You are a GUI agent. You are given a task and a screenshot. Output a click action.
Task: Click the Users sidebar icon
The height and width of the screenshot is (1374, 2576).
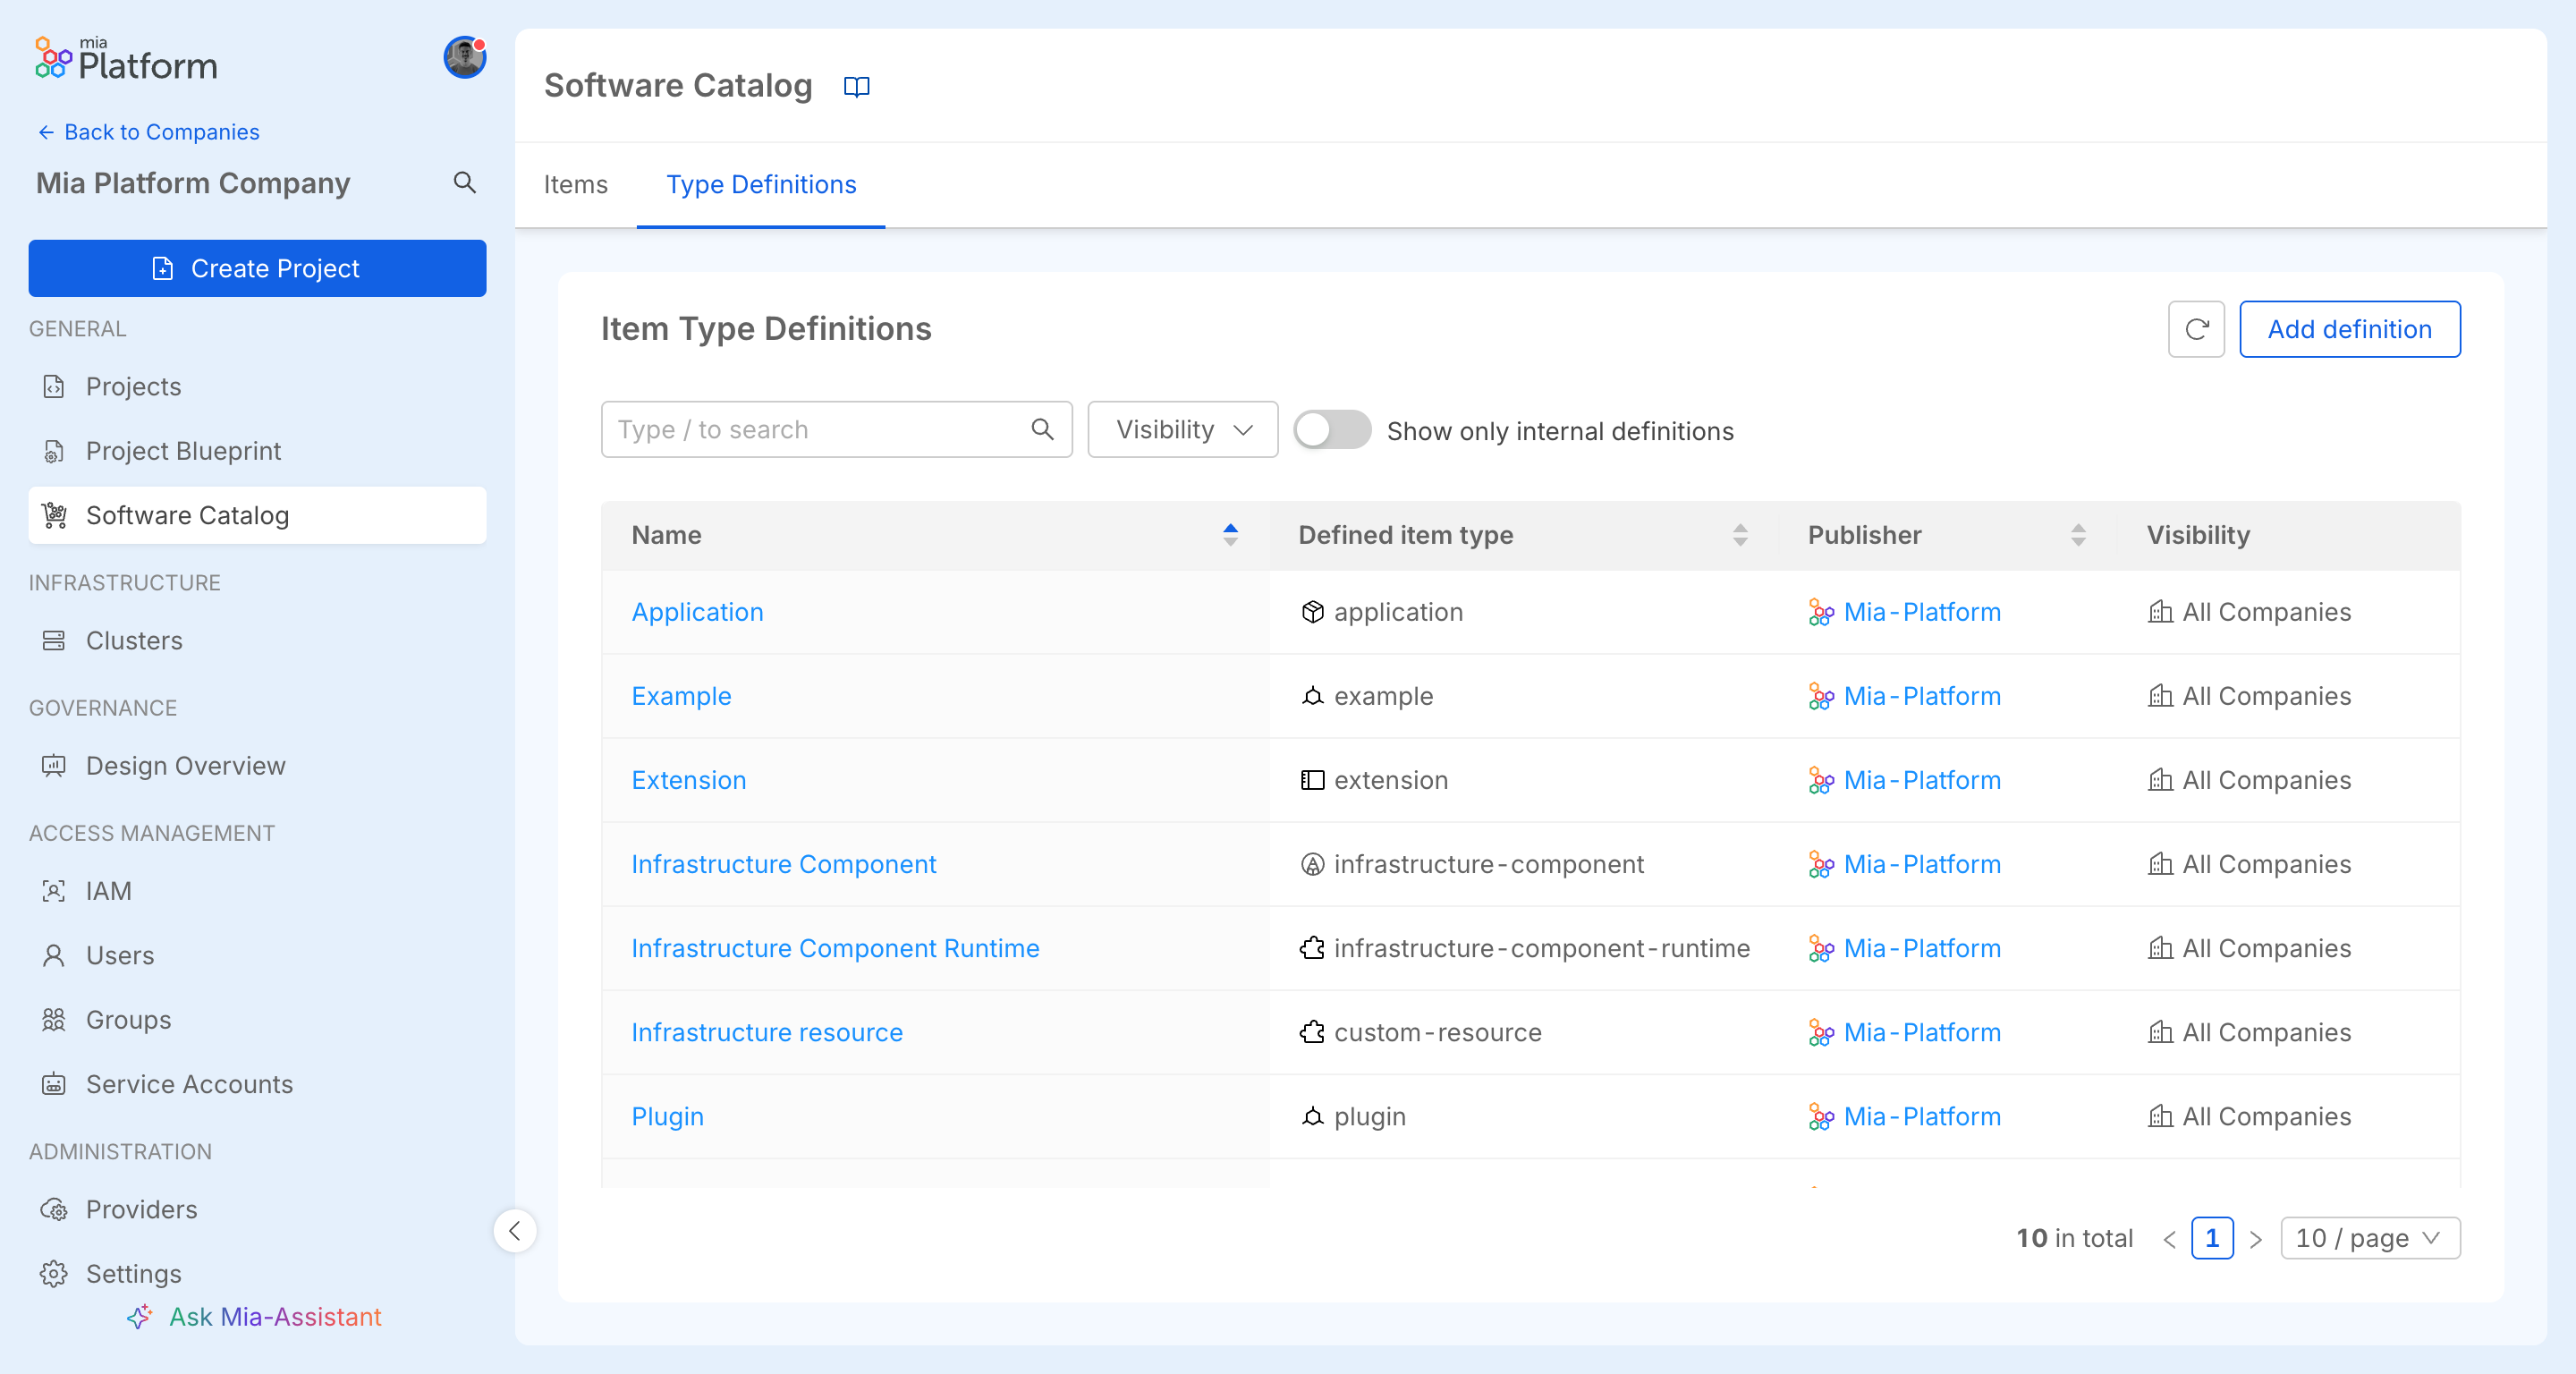tap(54, 955)
